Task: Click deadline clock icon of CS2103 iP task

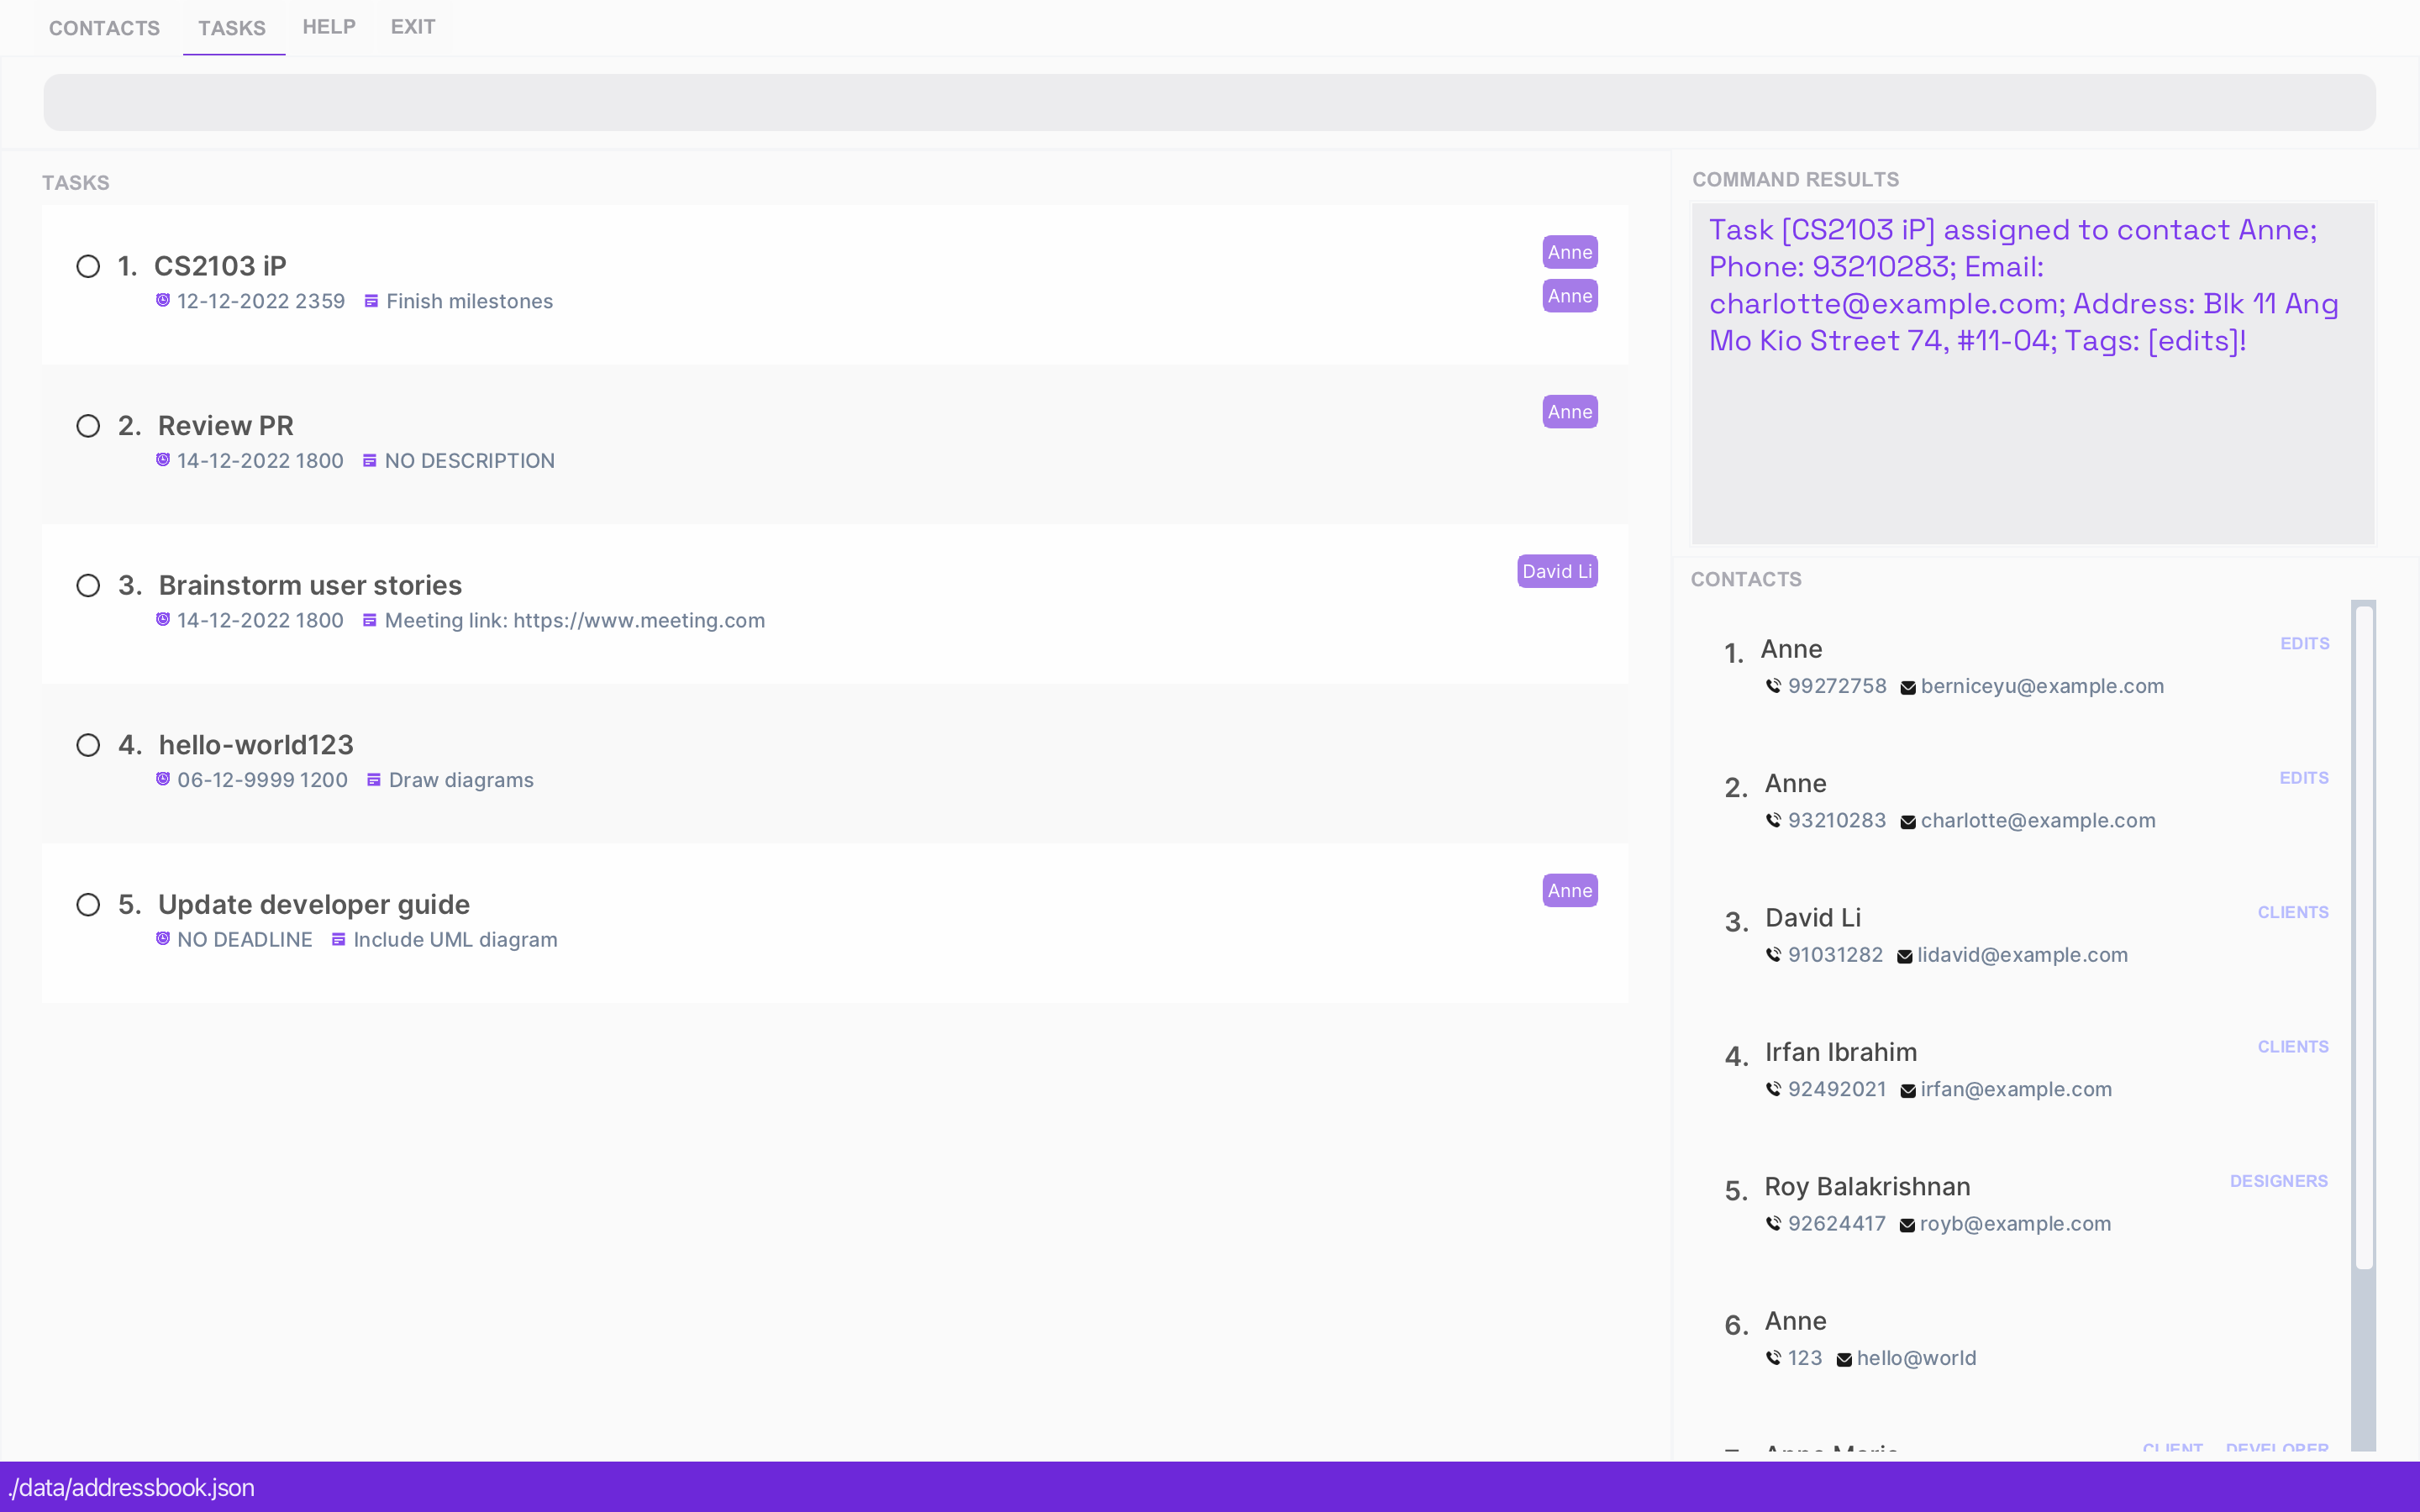Action: coord(163,300)
